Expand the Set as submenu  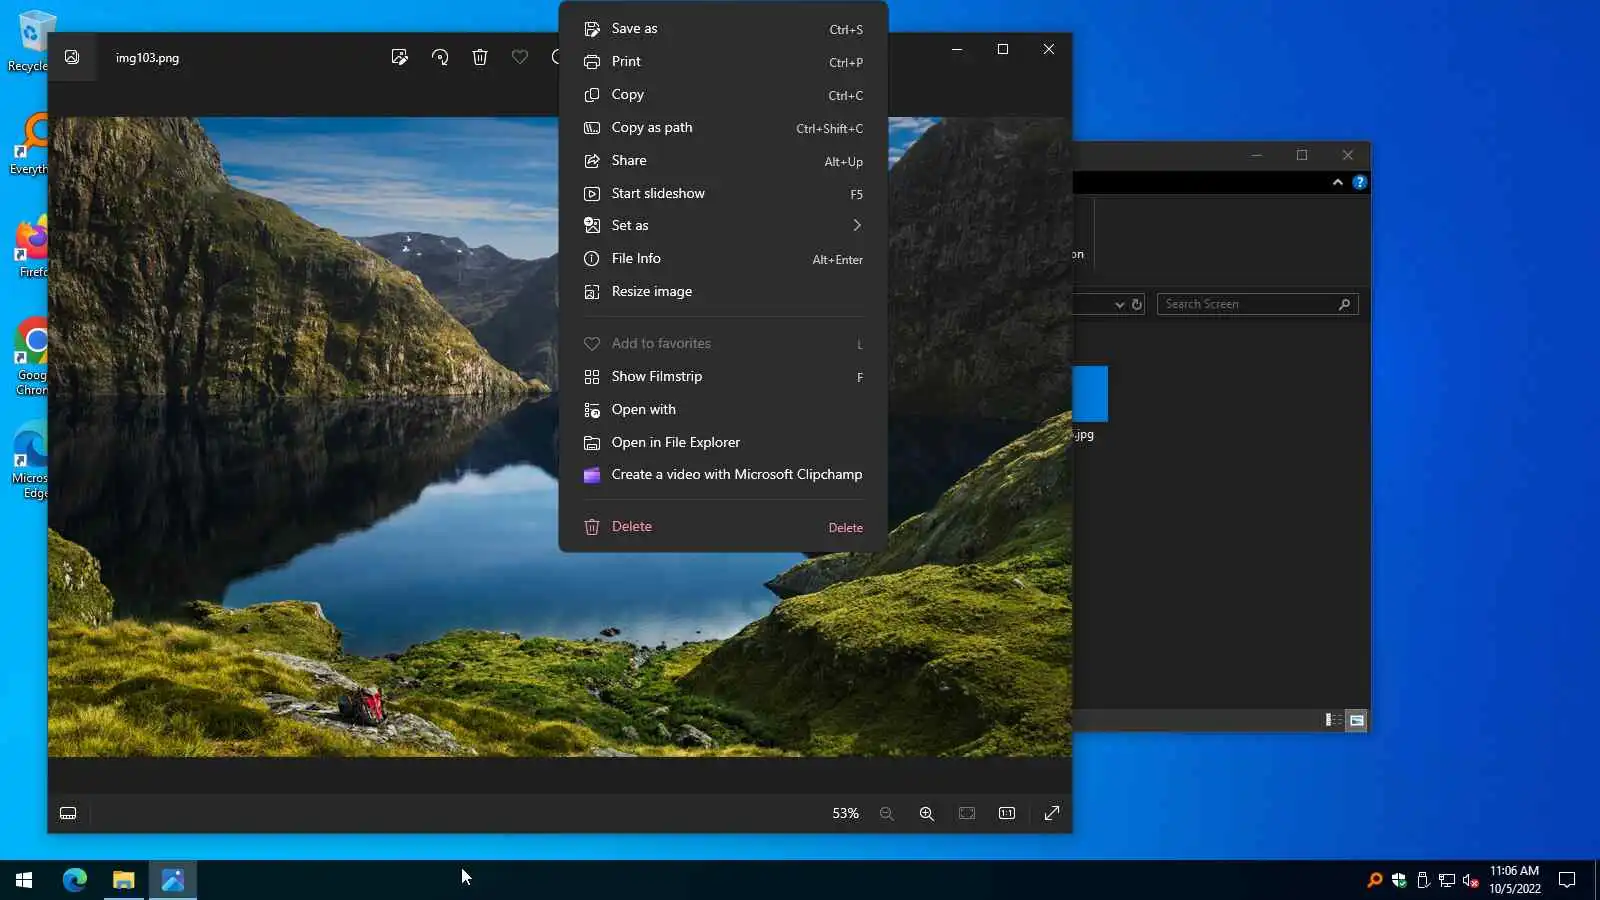723,226
